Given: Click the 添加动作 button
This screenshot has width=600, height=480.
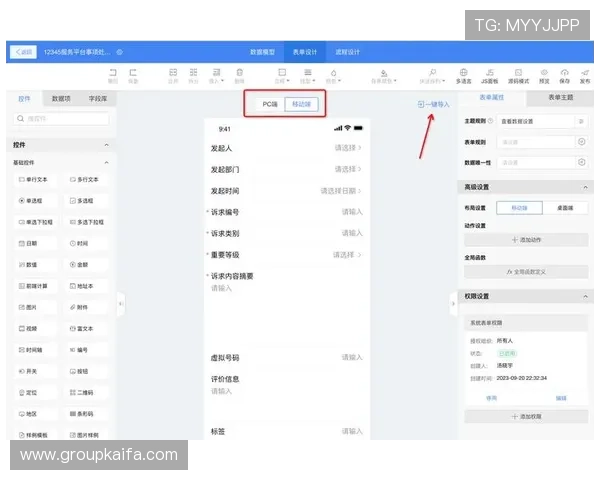Looking at the screenshot, I should [x=526, y=240].
